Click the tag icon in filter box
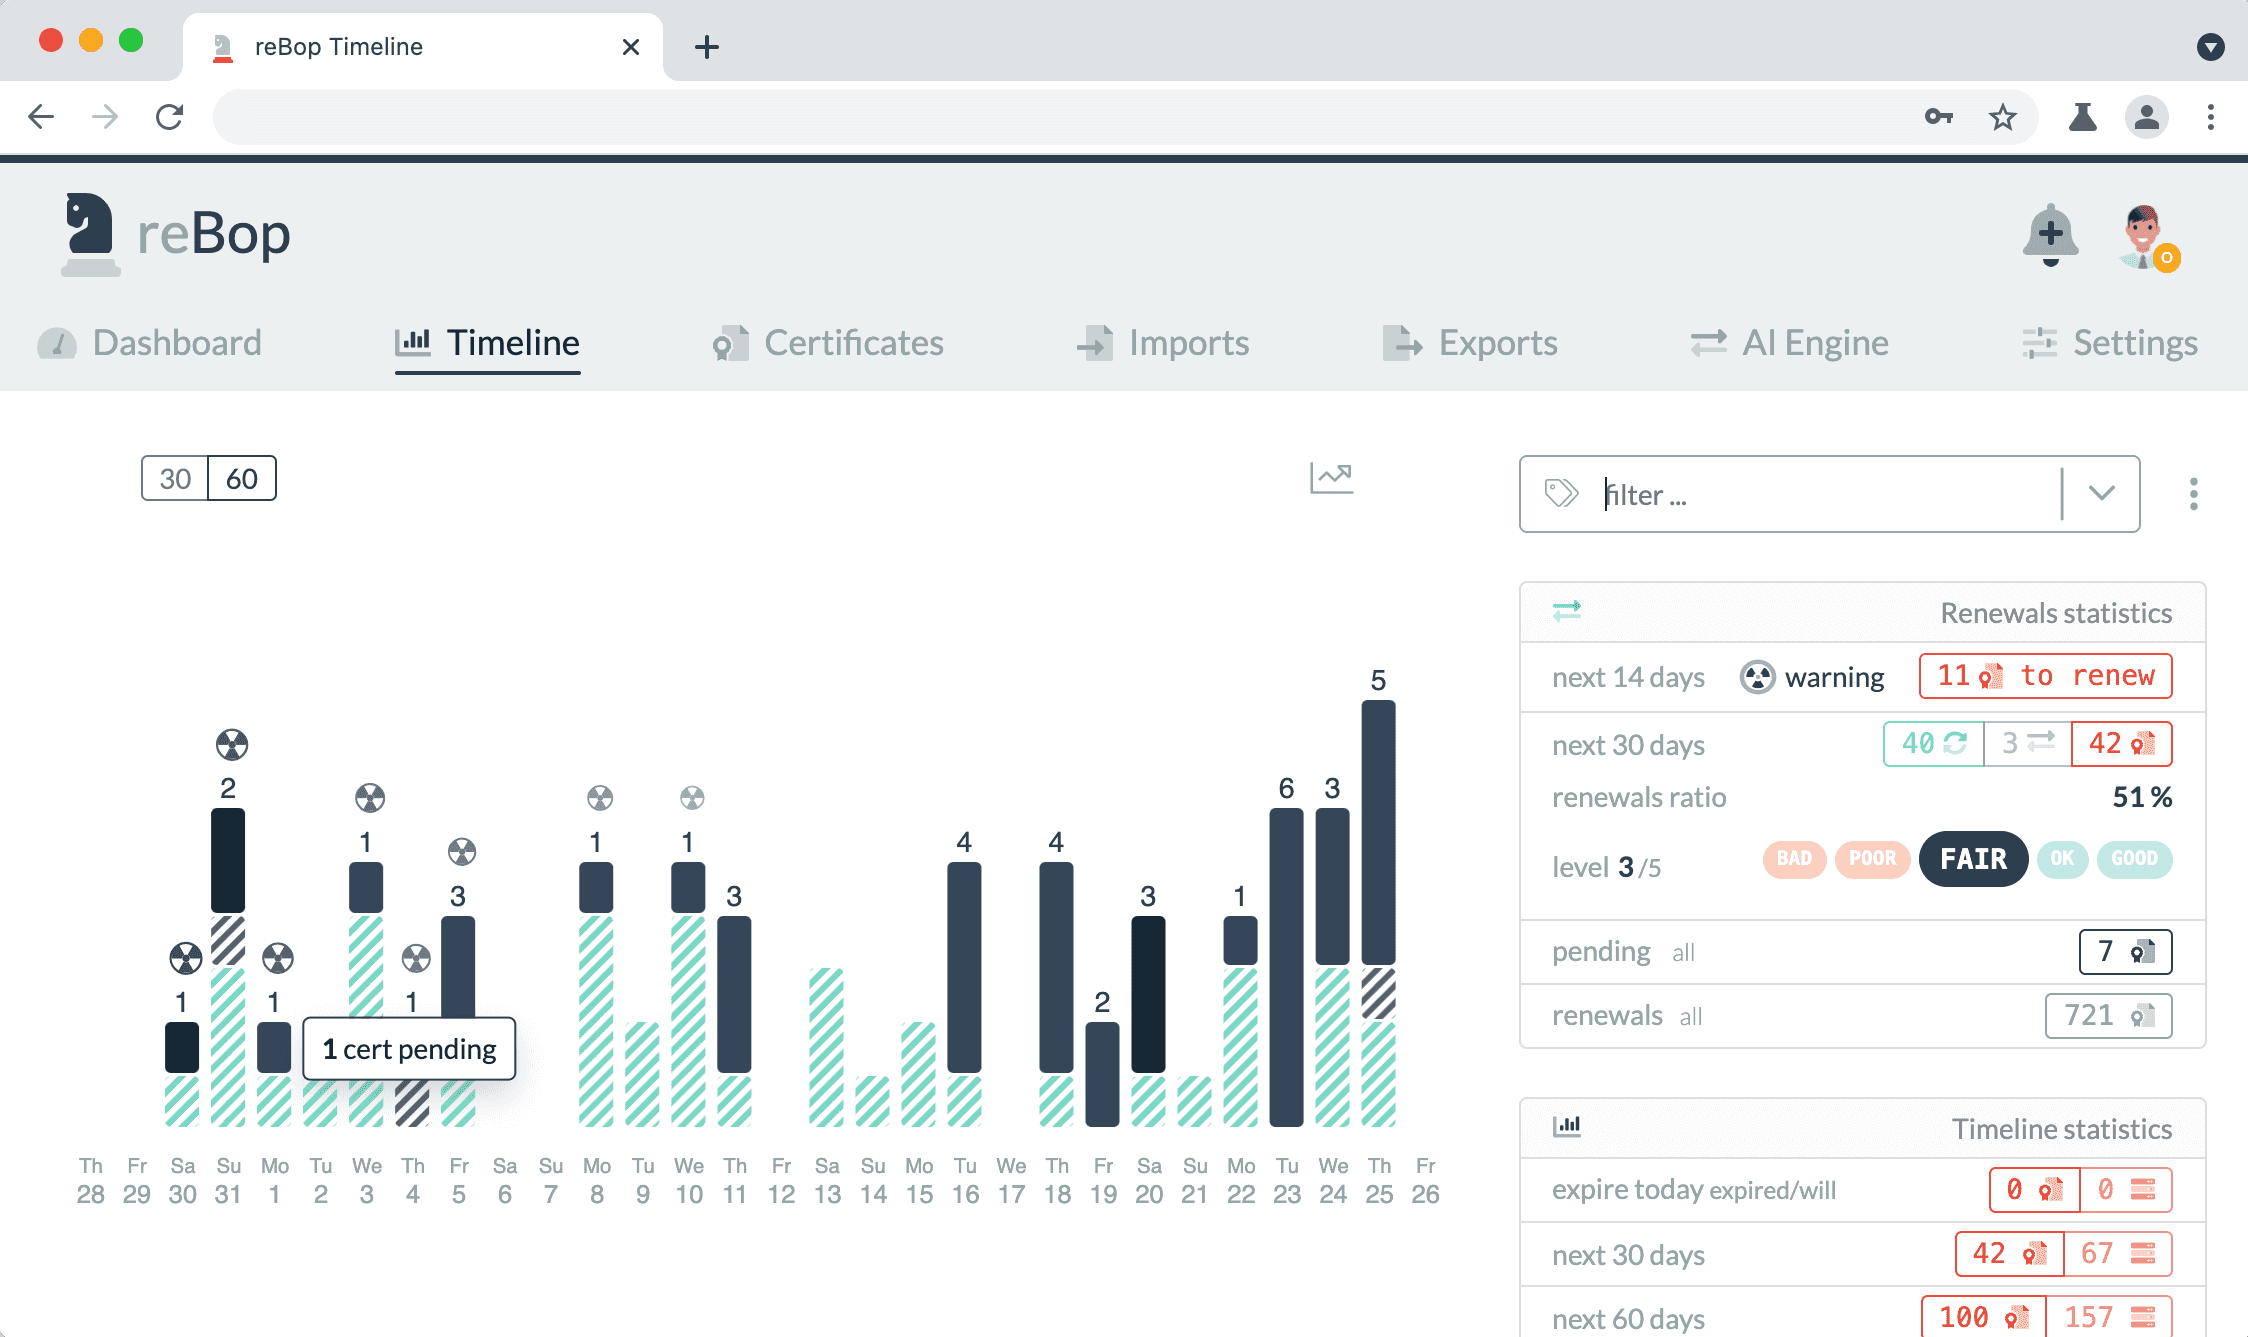Screen dimensions: 2248x1337 pos(1561,493)
